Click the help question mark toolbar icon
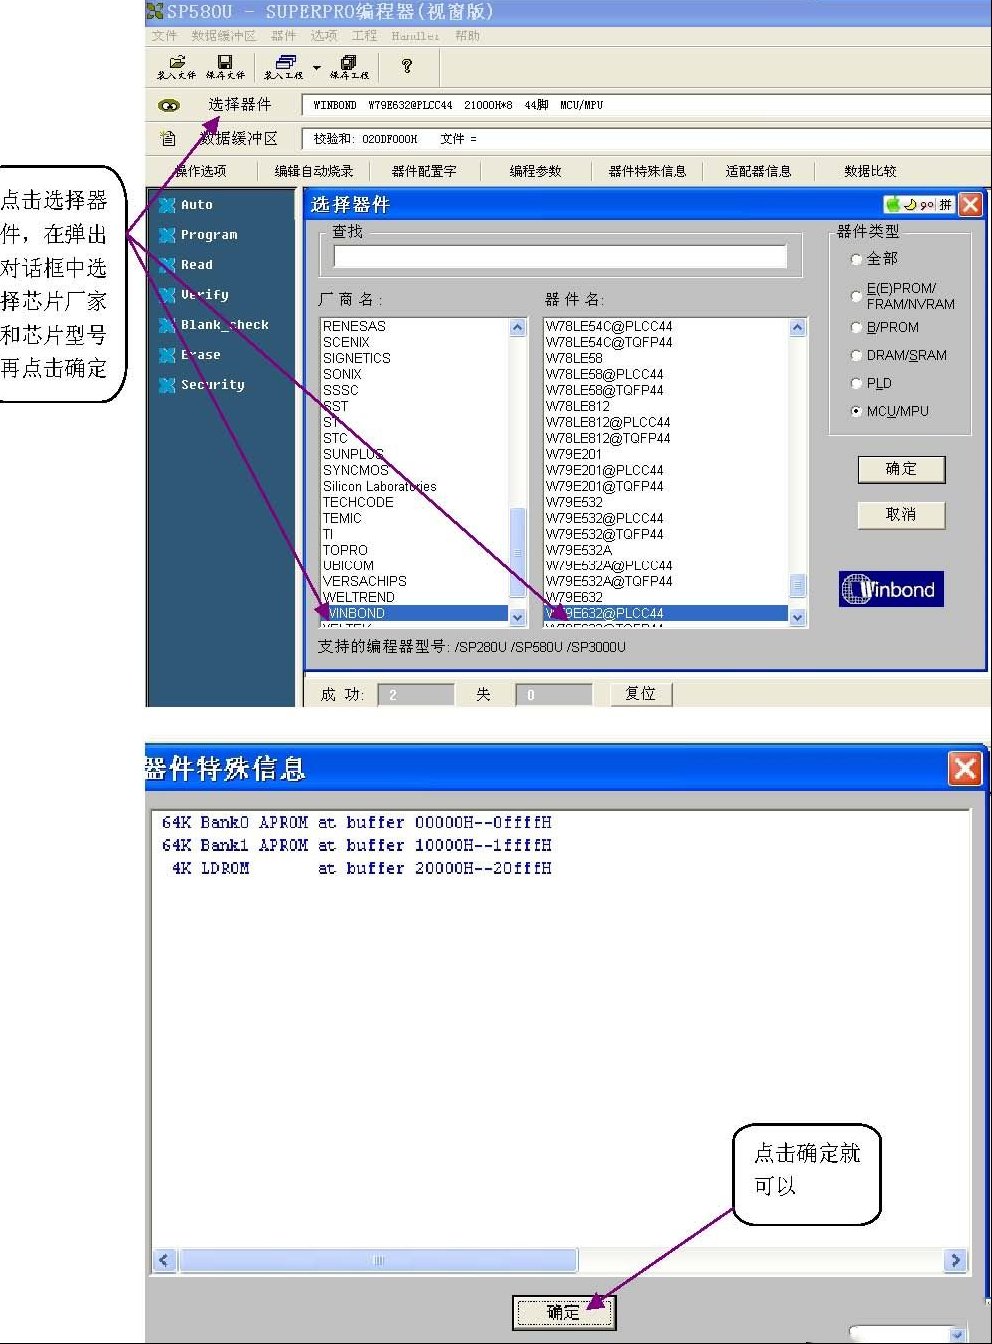Viewport: 992px width, 1344px height. 406,66
